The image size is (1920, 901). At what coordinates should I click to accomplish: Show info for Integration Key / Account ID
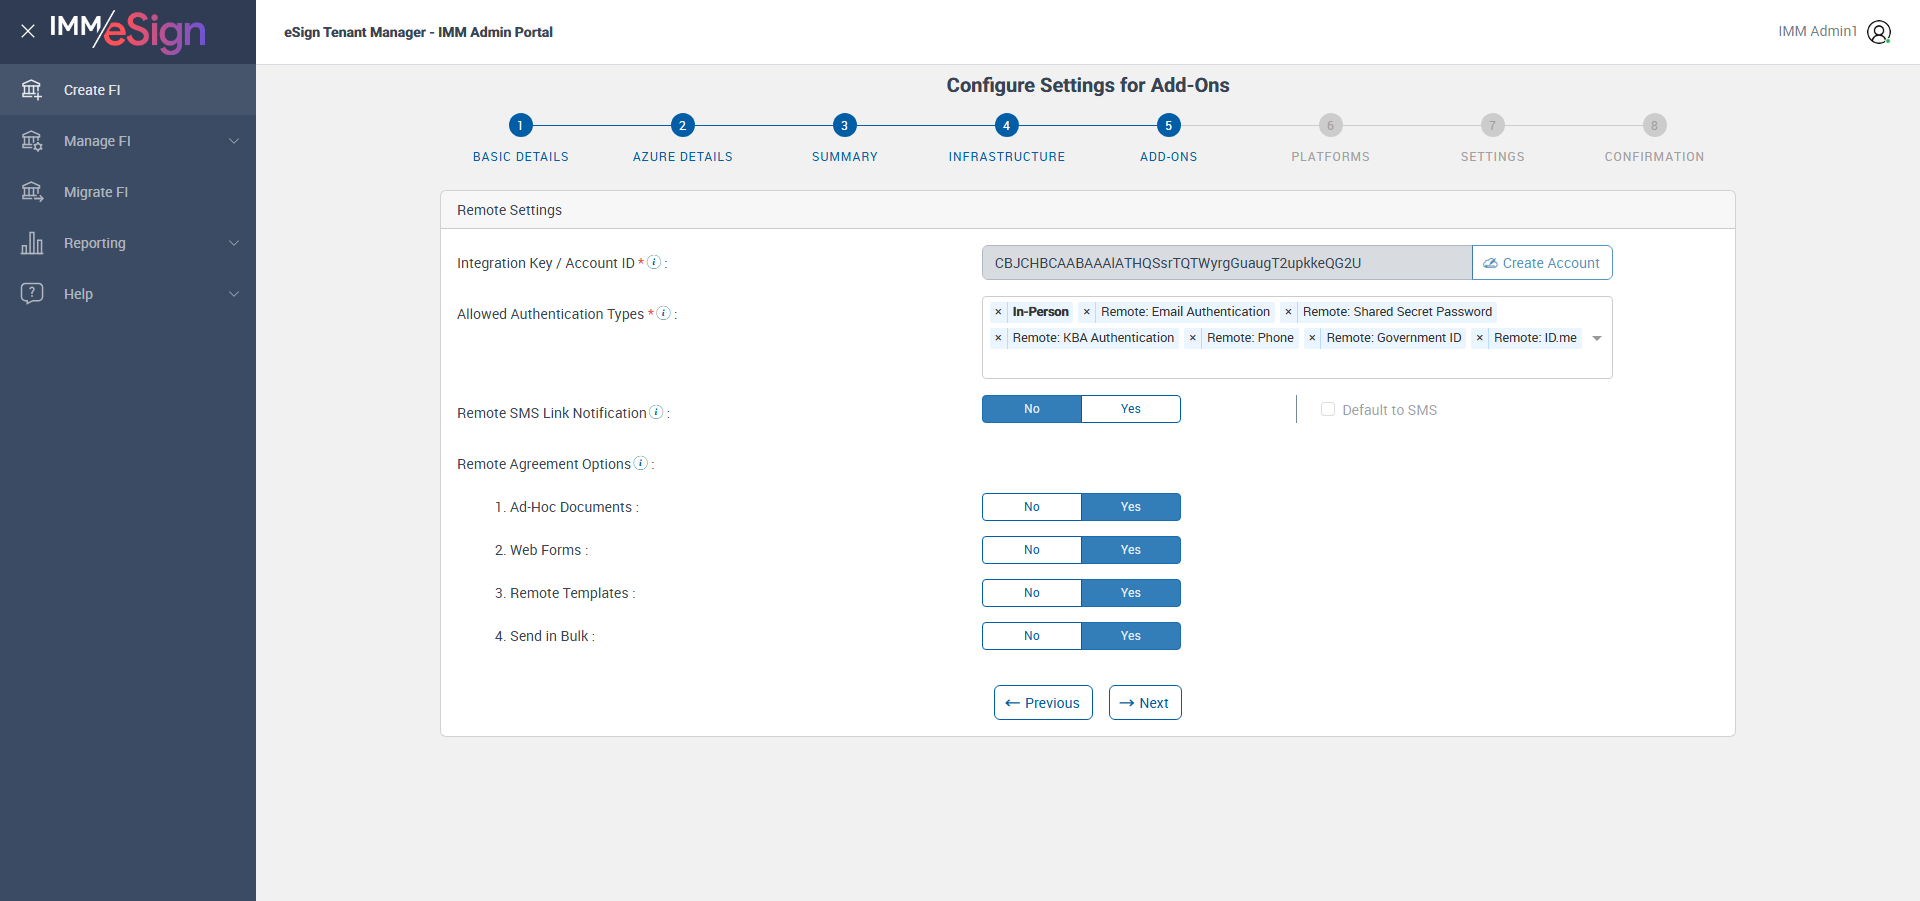(654, 262)
